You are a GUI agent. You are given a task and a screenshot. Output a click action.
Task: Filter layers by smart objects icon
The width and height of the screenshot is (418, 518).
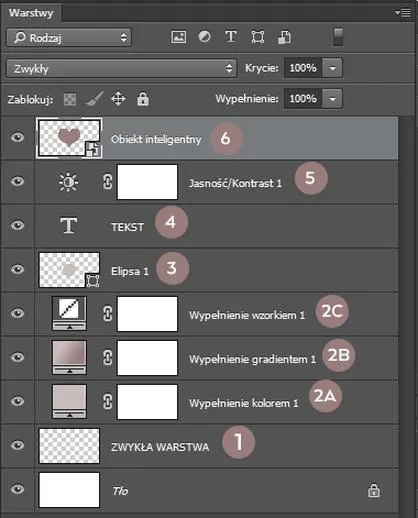tap(284, 37)
